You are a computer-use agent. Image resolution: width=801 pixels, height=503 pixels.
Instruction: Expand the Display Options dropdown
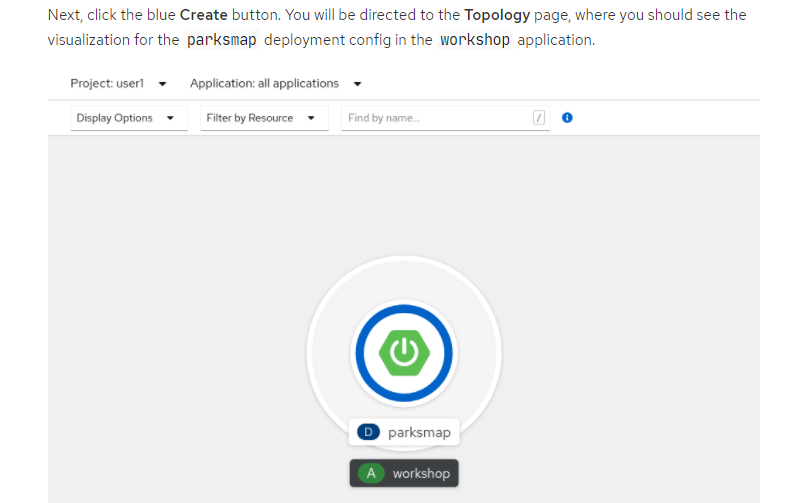point(129,118)
